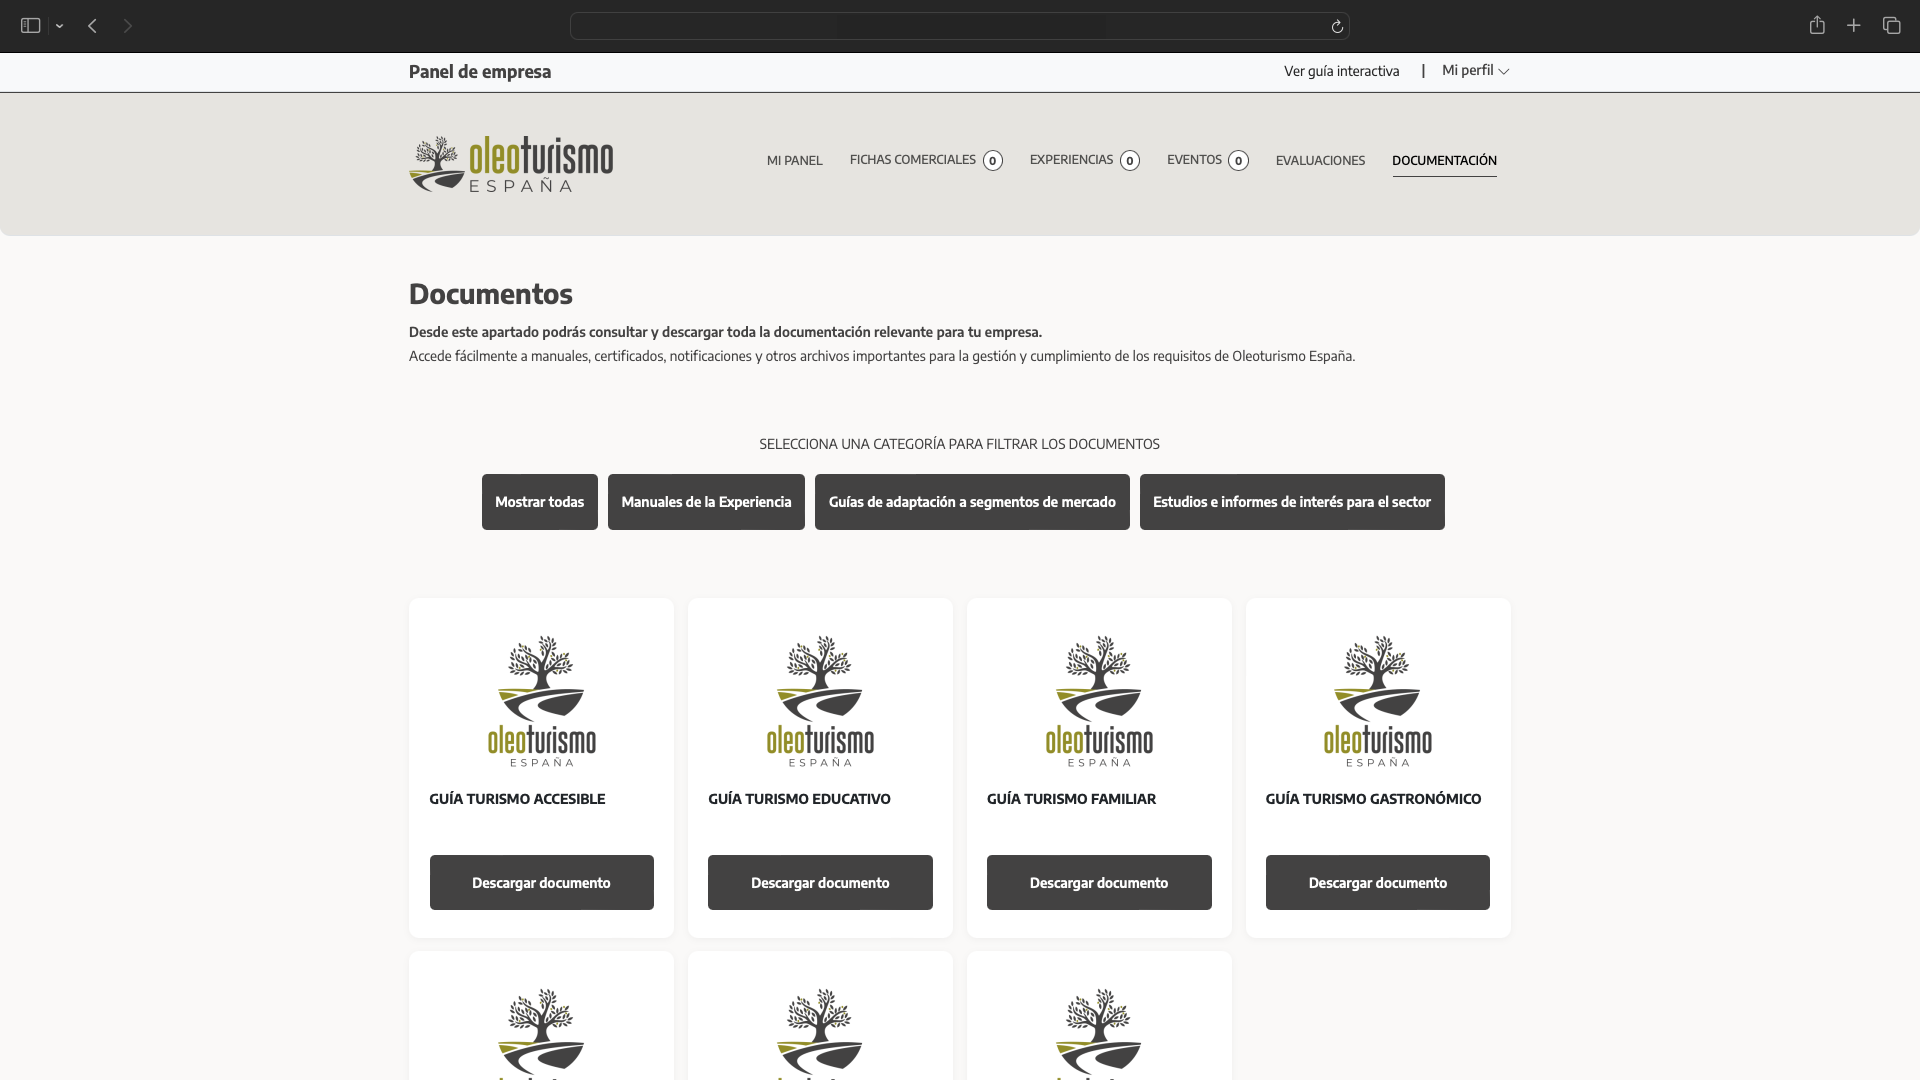Expand the sidebar options chevron
This screenshot has width=1920, height=1080.
[60, 26]
